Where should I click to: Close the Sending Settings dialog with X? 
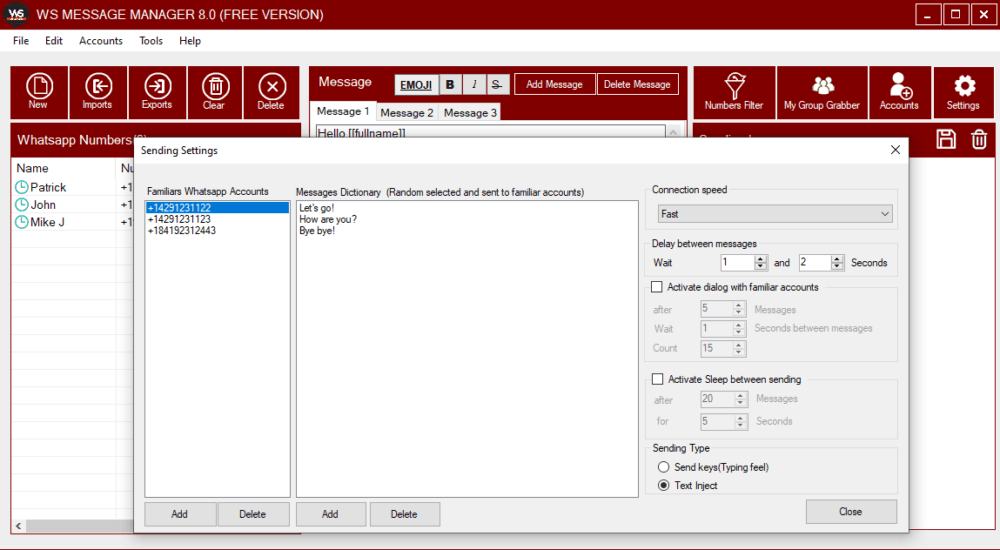click(x=895, y=149)
